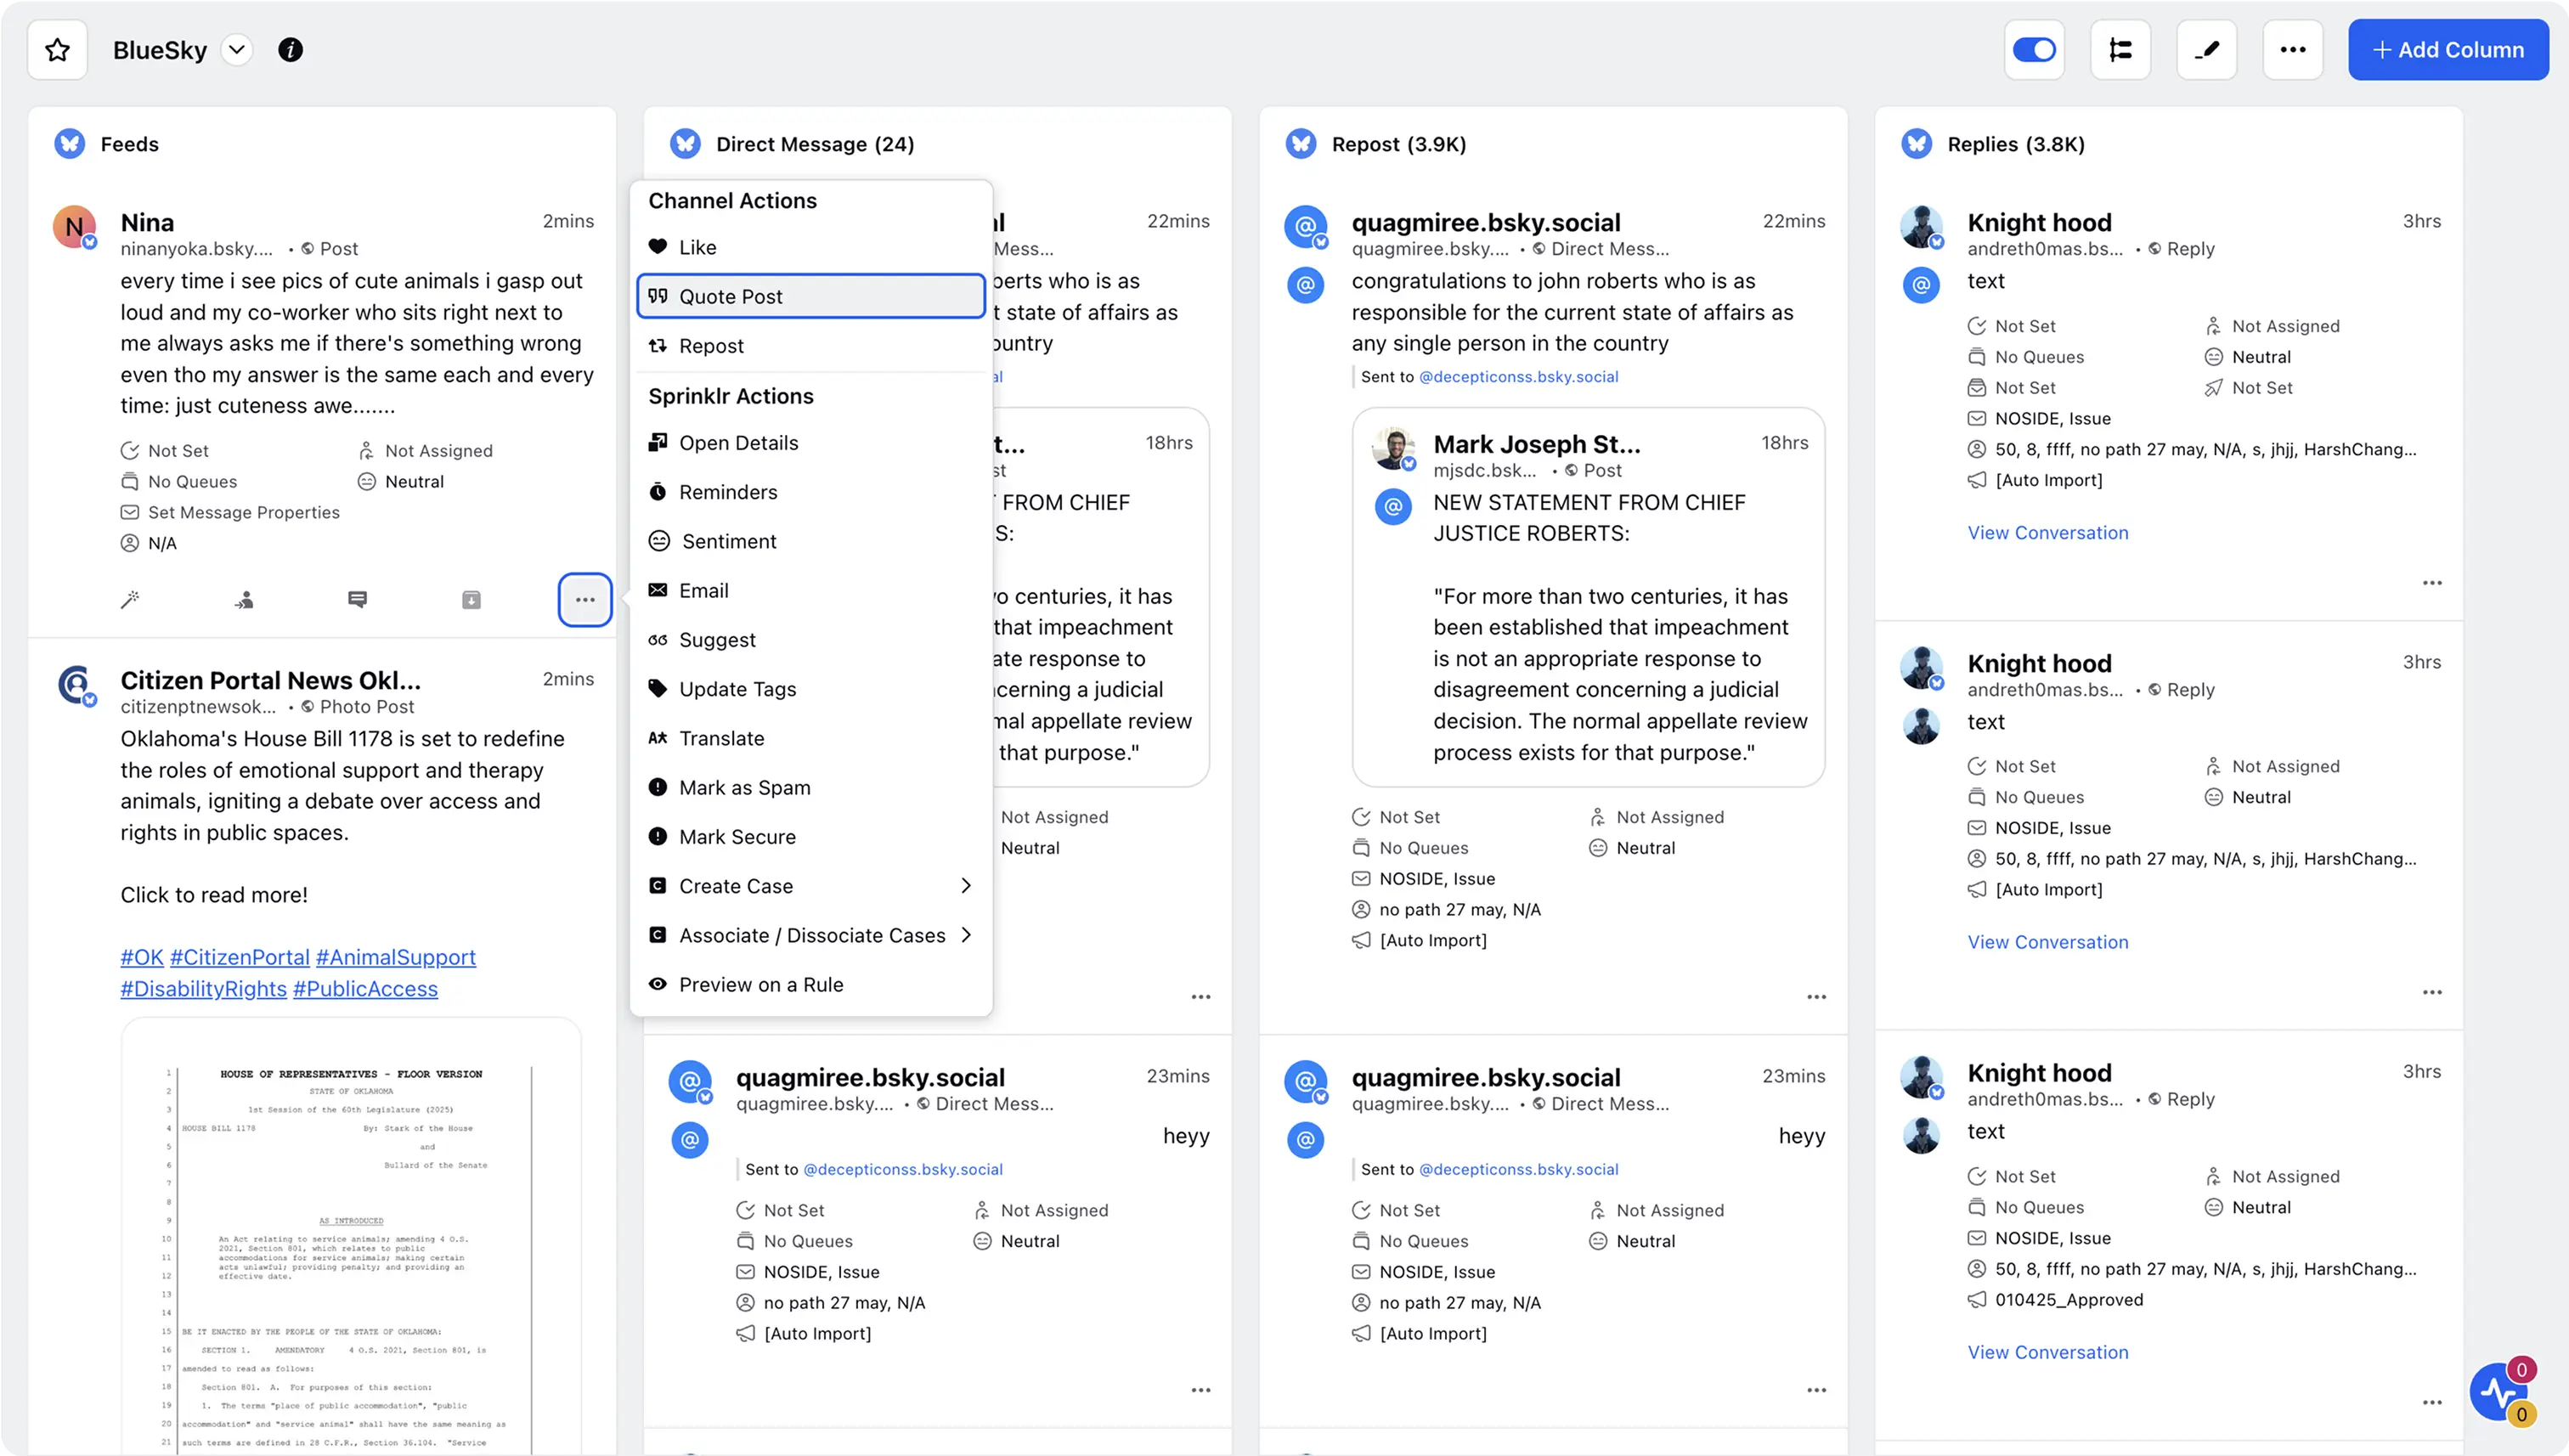This screenshot has width=2569, height=1456.
Task: Open the column layout settings icon
Action: point(2120,50)
